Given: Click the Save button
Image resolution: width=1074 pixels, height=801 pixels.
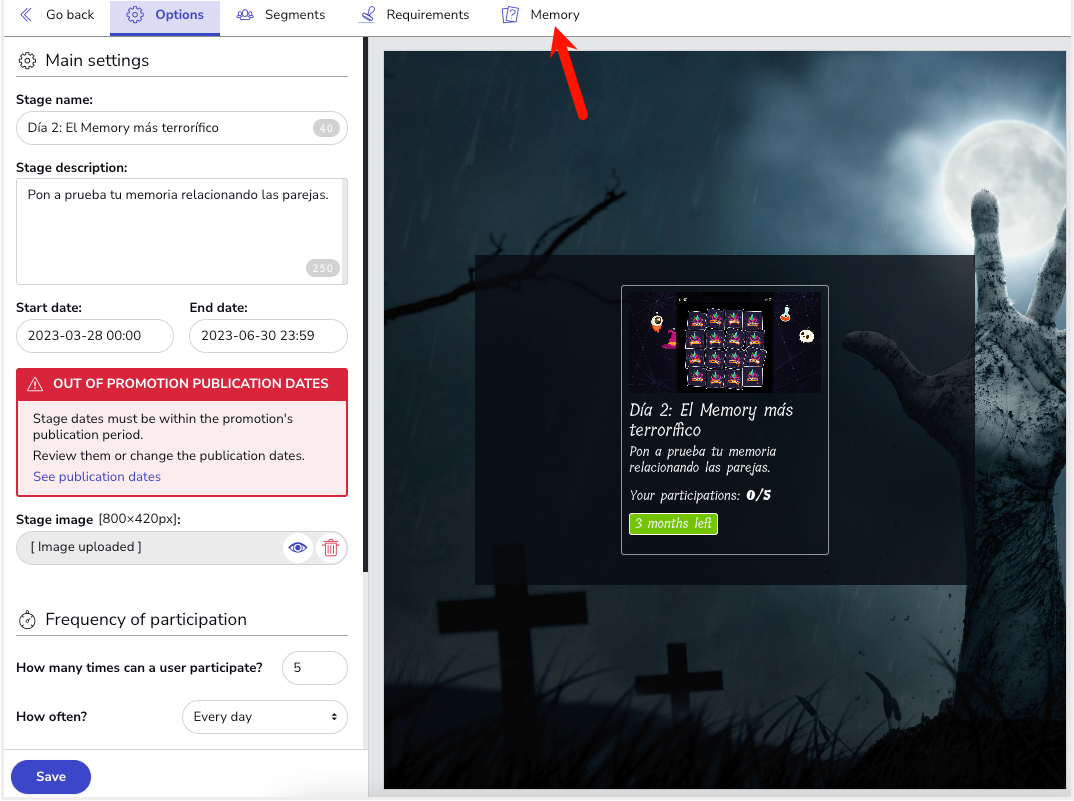Looking at the screenshot, I should (x=51, y=776).
